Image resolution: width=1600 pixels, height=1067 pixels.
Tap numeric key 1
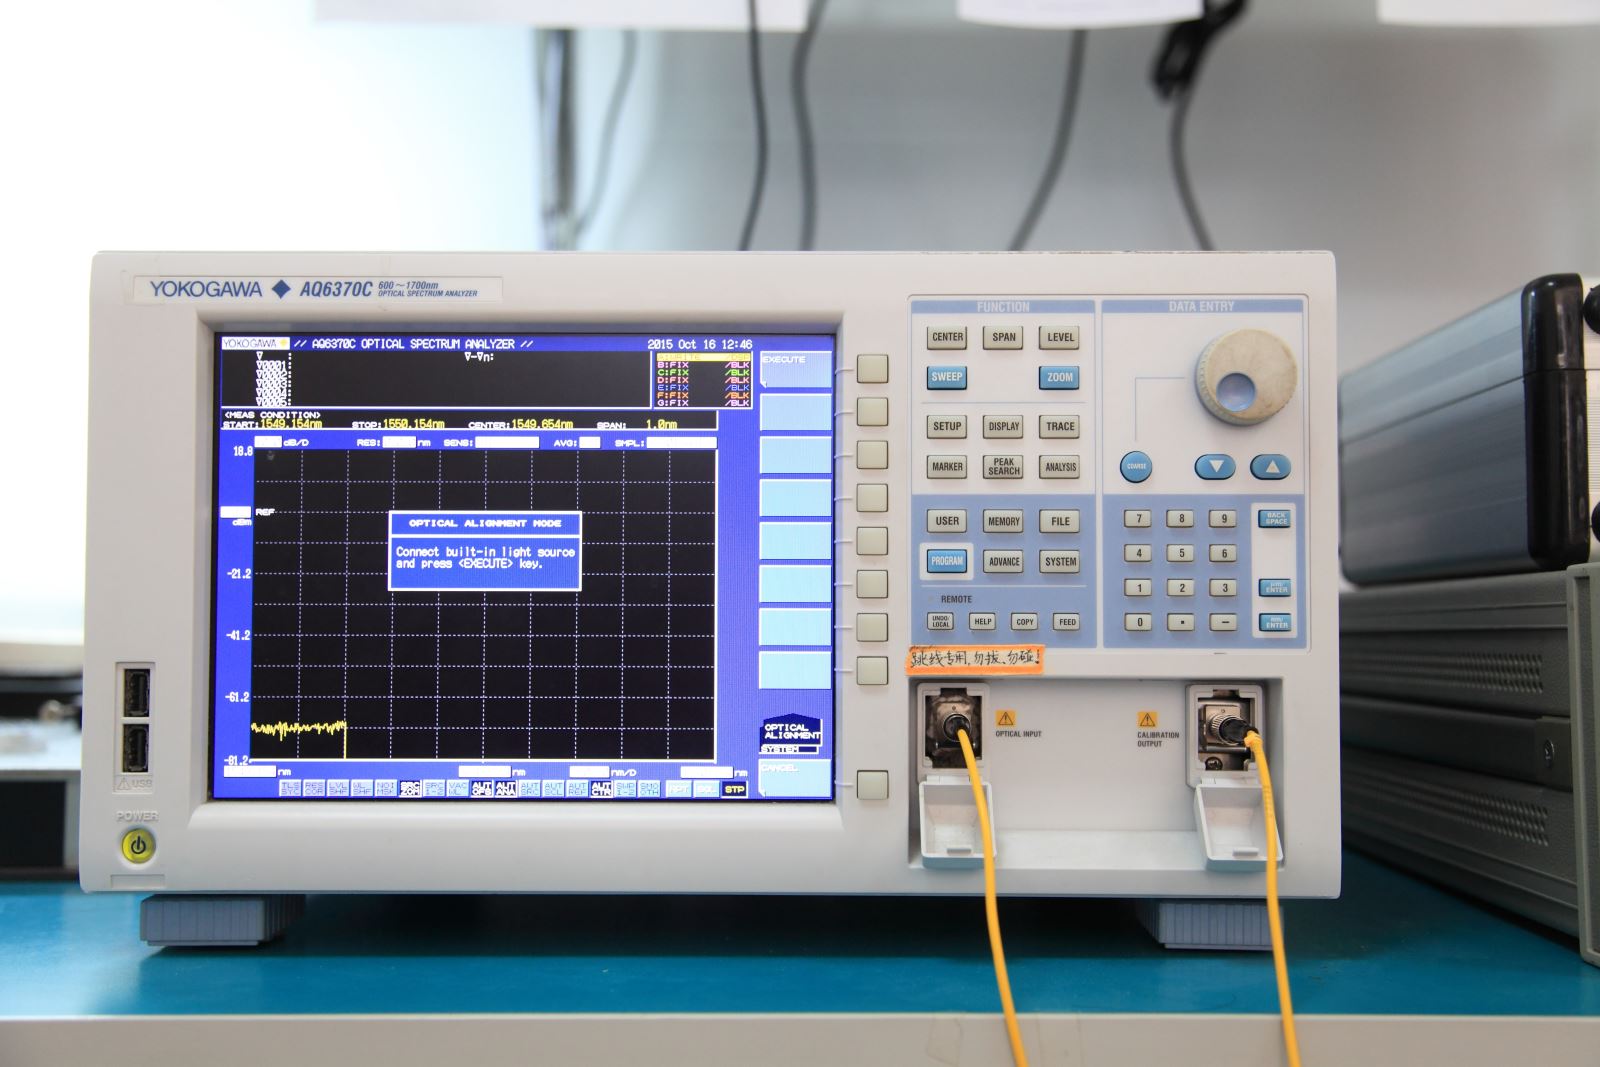(1138, 588)
